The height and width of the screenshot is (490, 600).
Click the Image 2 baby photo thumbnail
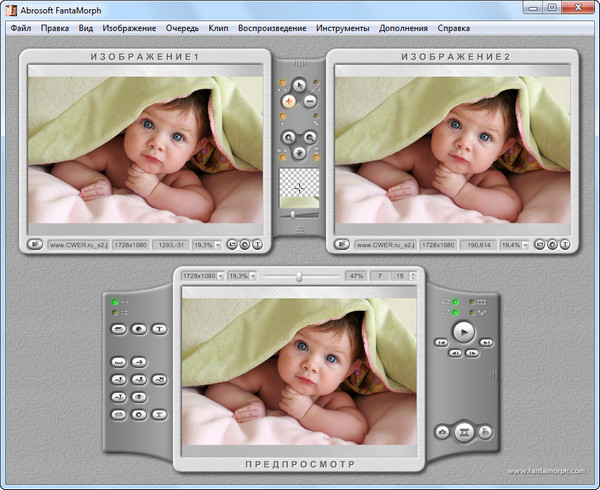(451, 147)
